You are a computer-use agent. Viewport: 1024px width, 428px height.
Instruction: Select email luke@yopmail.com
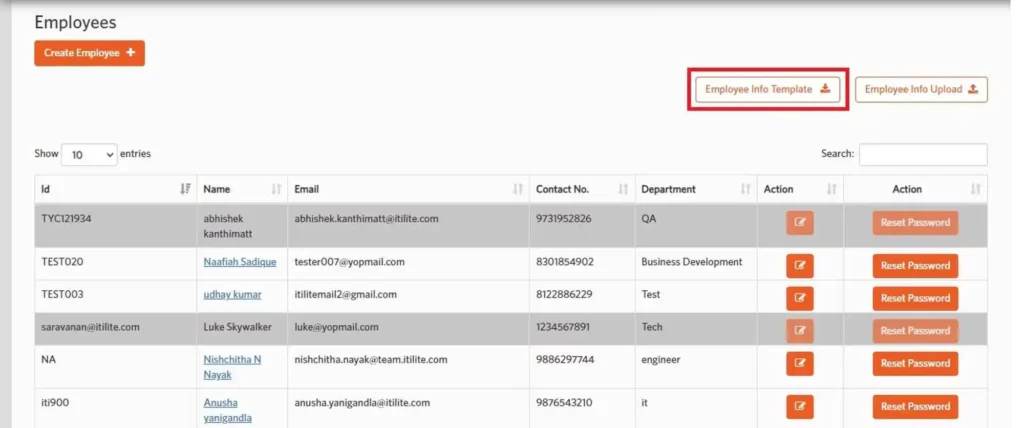point(336,327)
